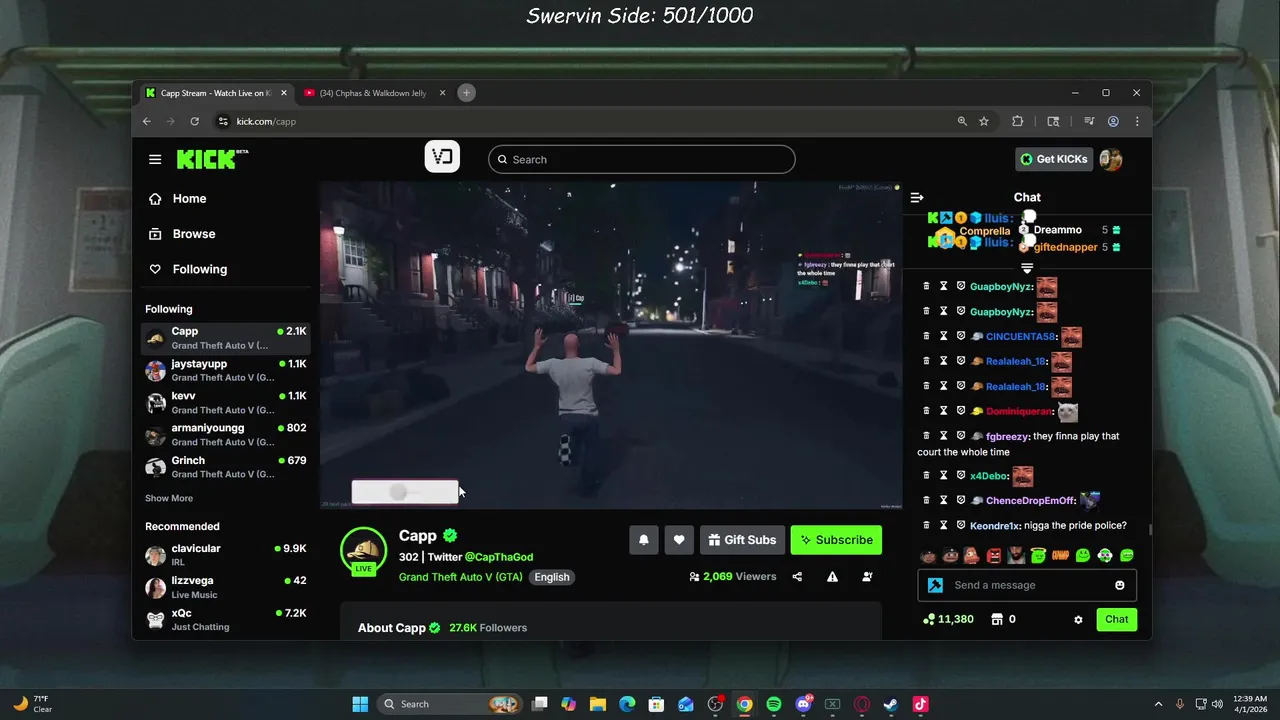Click the channel points 11,380 balance
The image size is (1280, 720).
(948, 619)
